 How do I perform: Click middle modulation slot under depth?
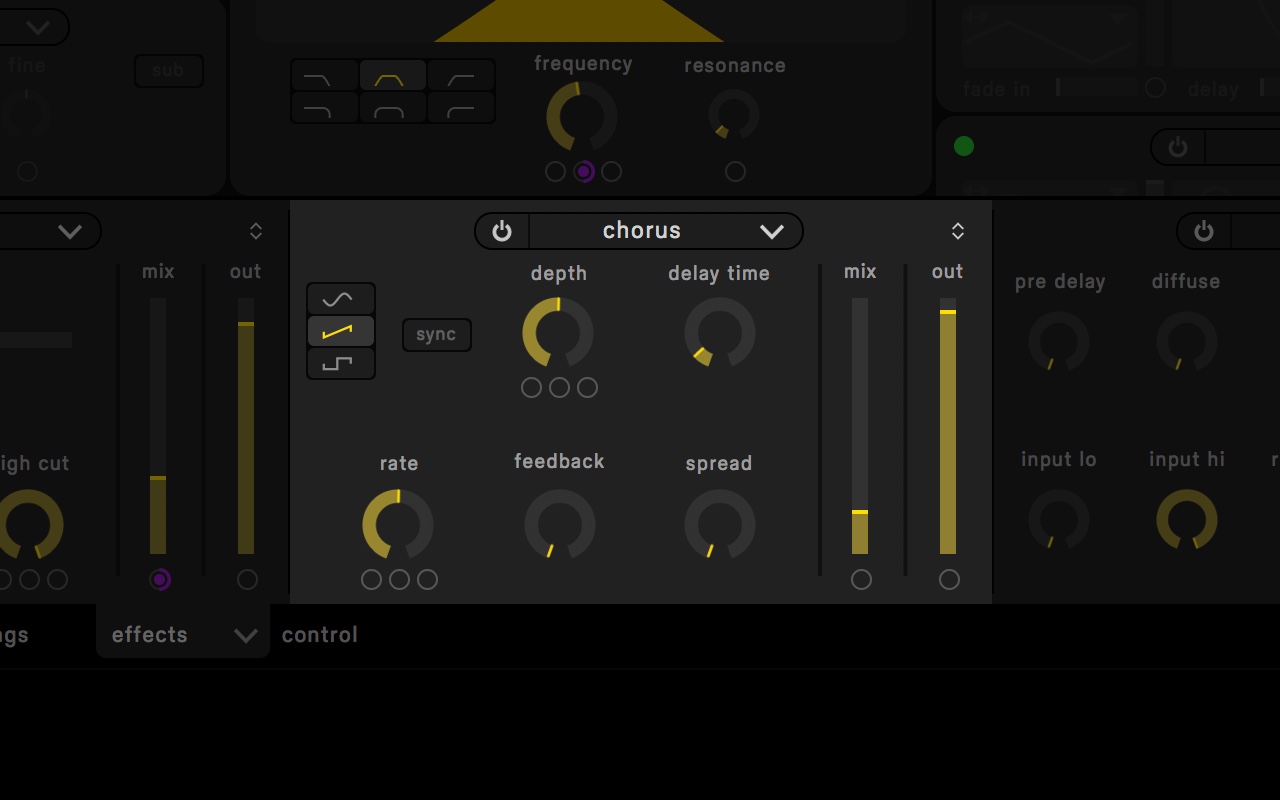tap(560, 387)
